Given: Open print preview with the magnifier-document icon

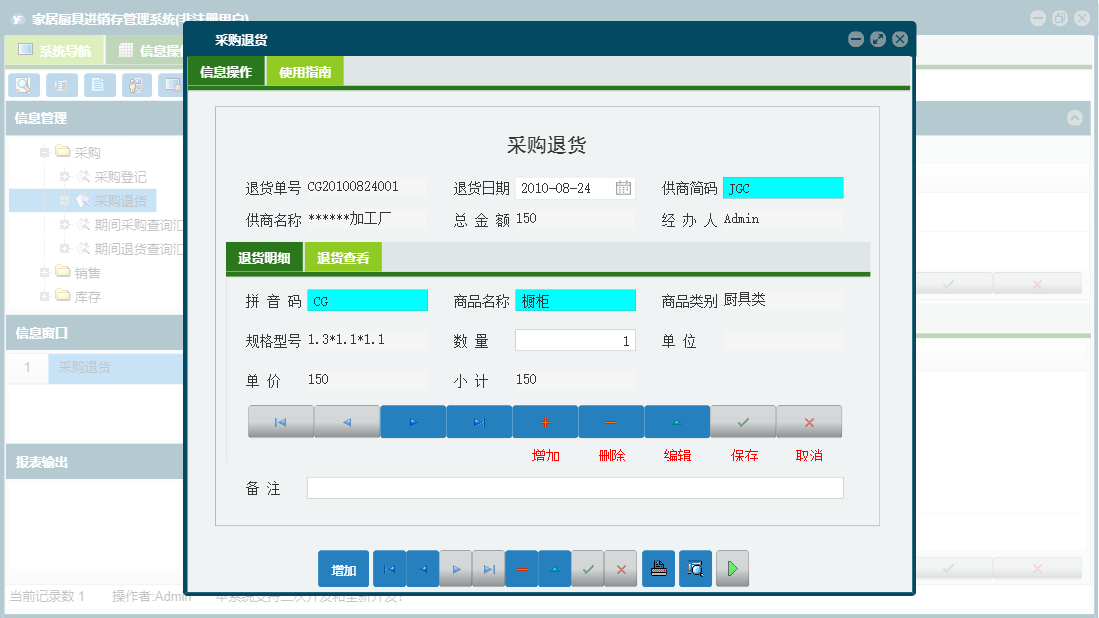Looking at the screenshot, I should [695, 568].
